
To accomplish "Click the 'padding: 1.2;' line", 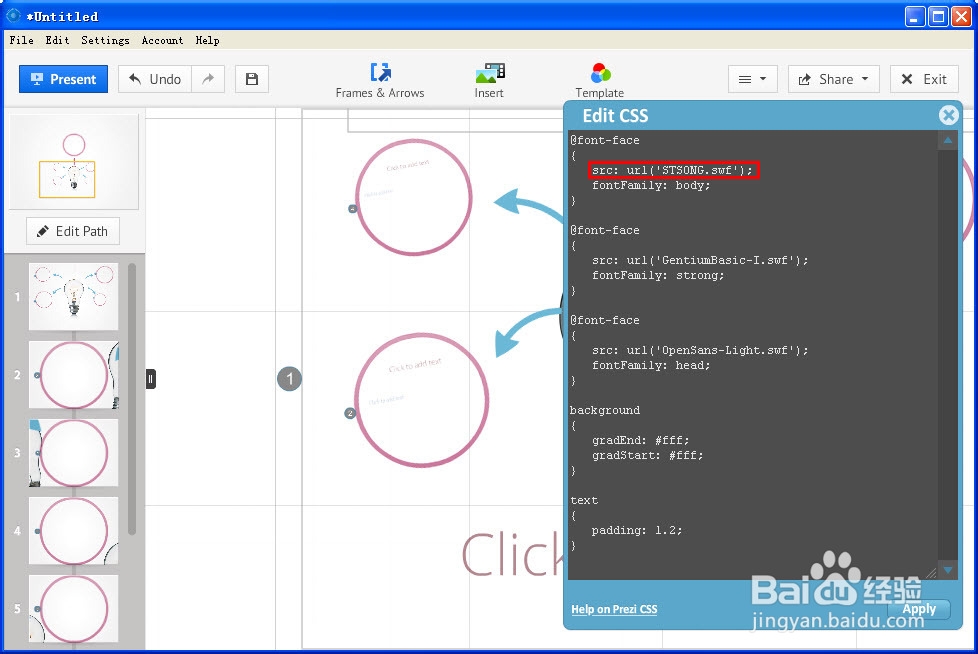I will [637, 530].
